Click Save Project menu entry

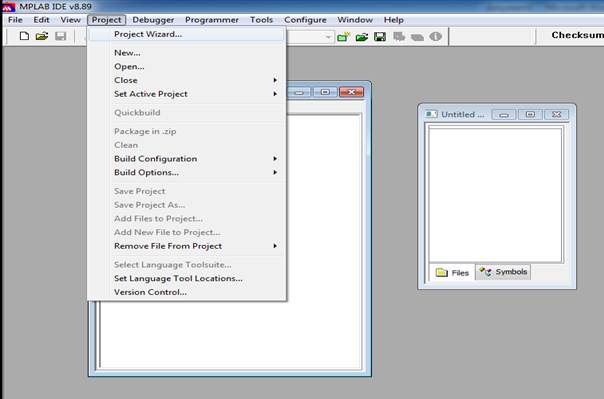pos(187,191)
